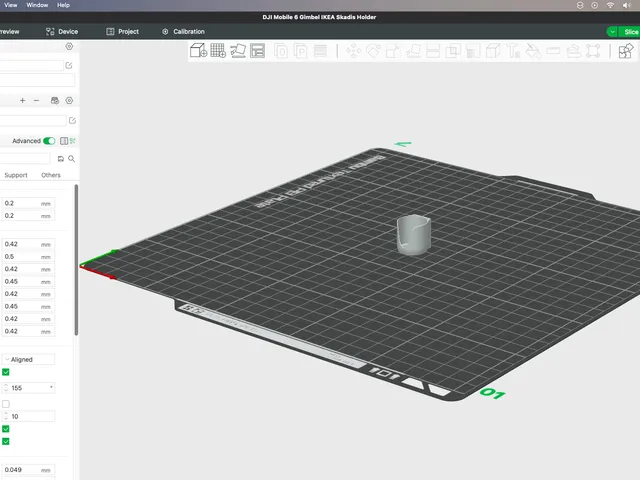
Task: Open filament settings gear beside AMS icon
Action: [69, 100]
